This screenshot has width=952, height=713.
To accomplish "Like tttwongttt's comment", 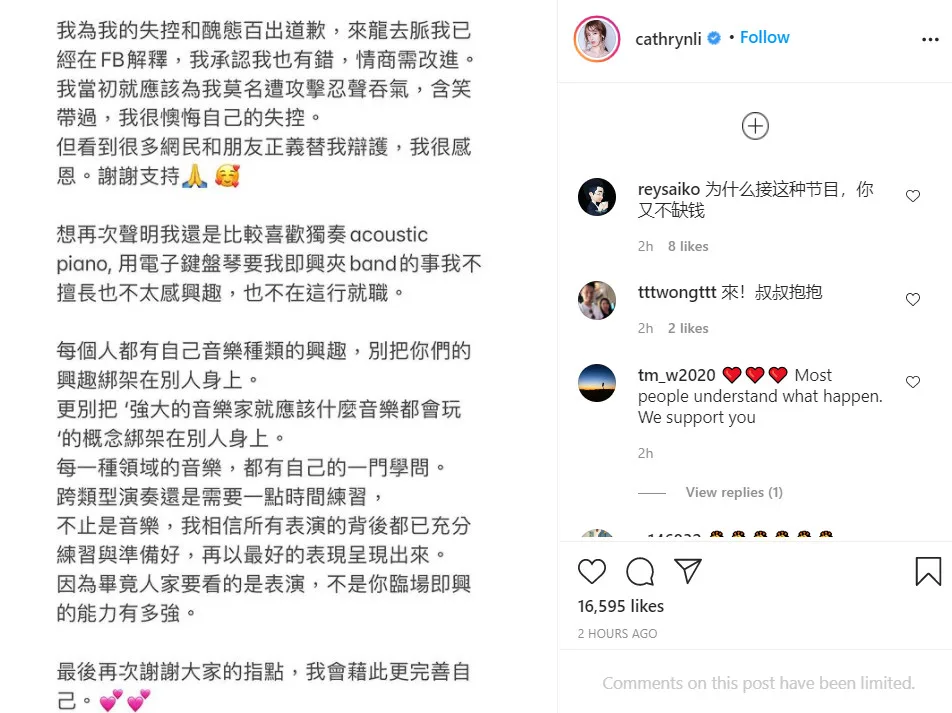I will coord(913,299).
